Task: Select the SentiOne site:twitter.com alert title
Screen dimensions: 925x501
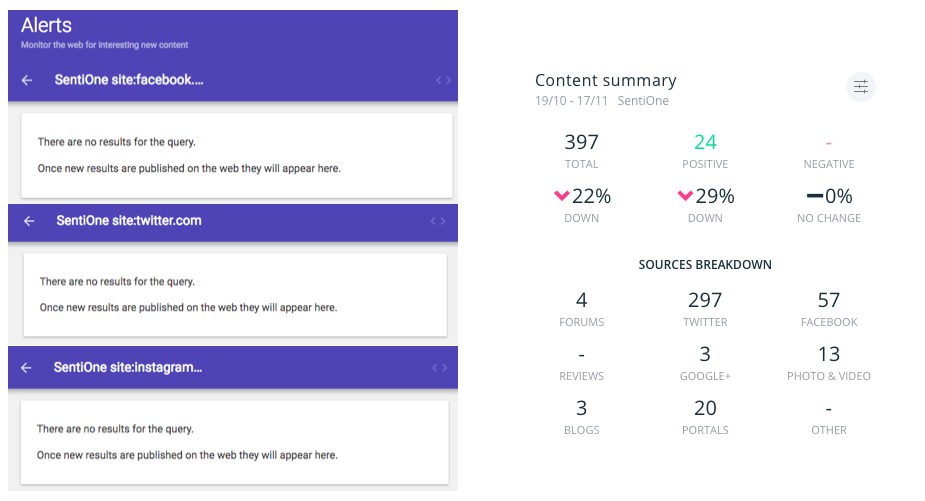Action: point(129,221)
